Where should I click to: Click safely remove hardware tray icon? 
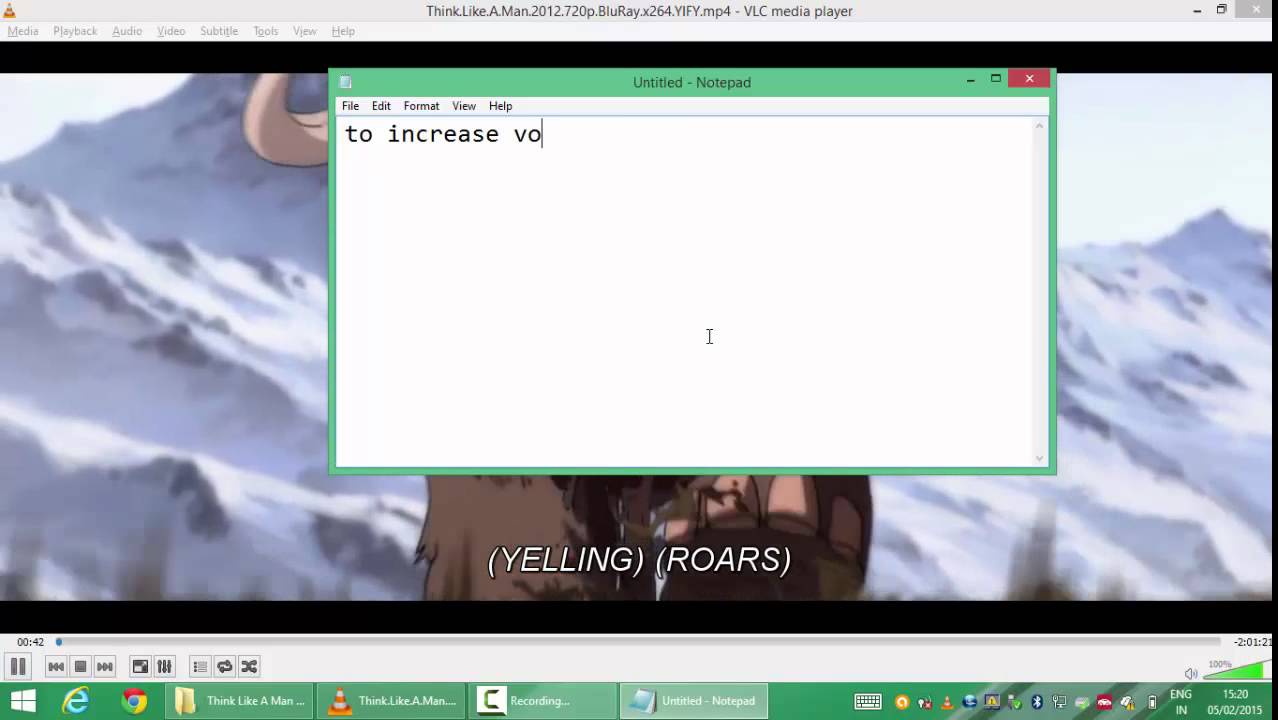pyautogui.click(x=1014, y=702)
